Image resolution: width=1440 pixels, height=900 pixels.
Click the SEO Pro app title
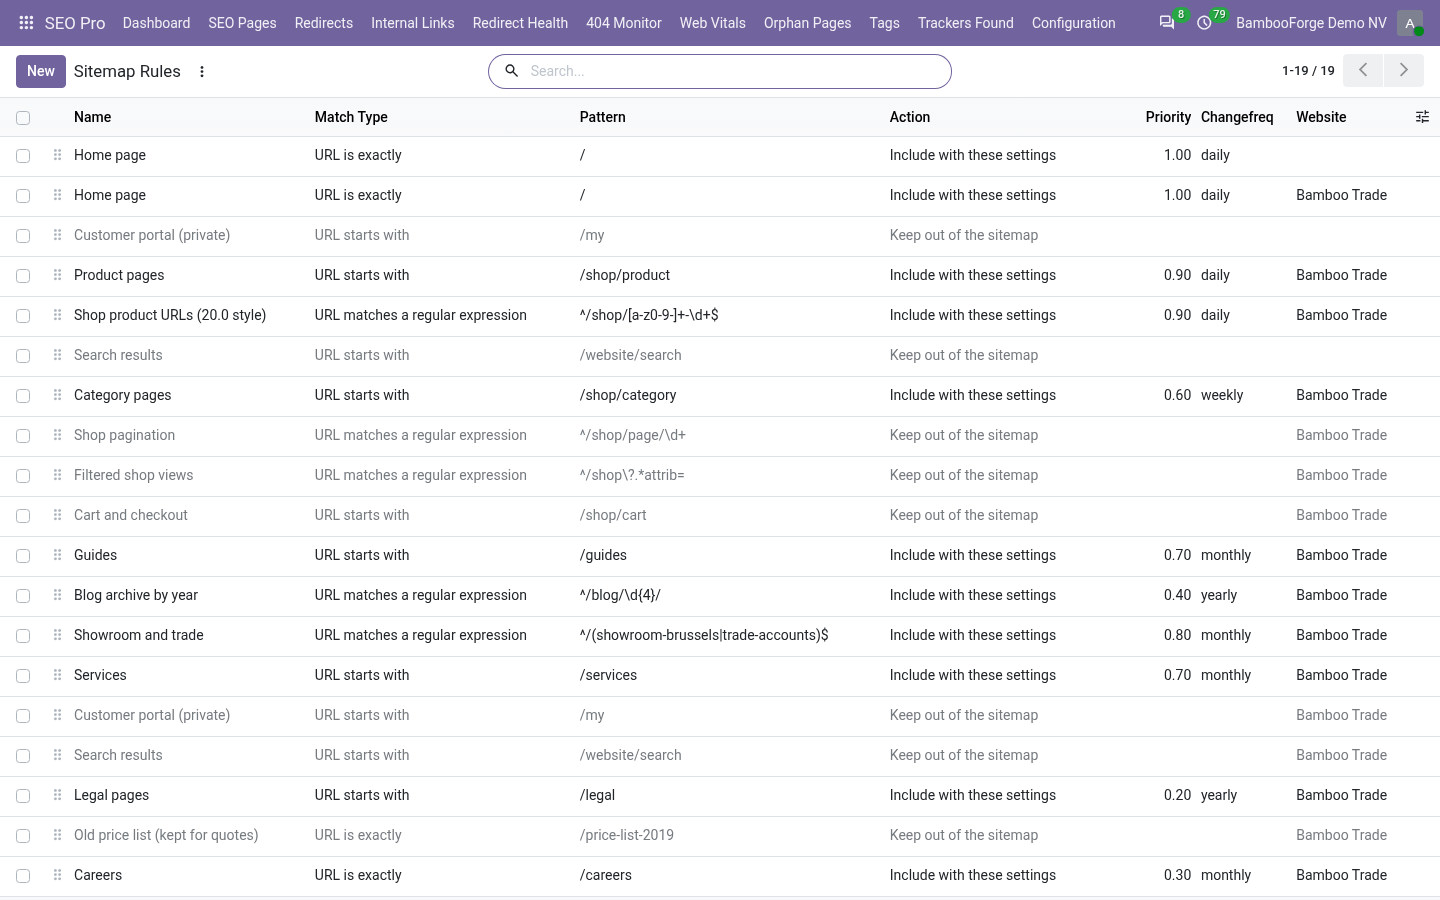(75, 22)
